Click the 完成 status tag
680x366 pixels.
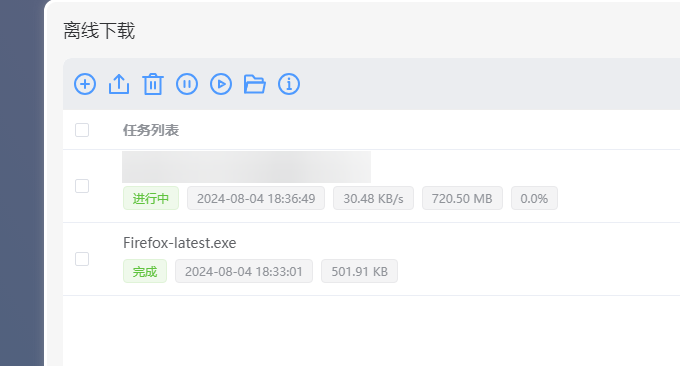[x=145, y=271]
